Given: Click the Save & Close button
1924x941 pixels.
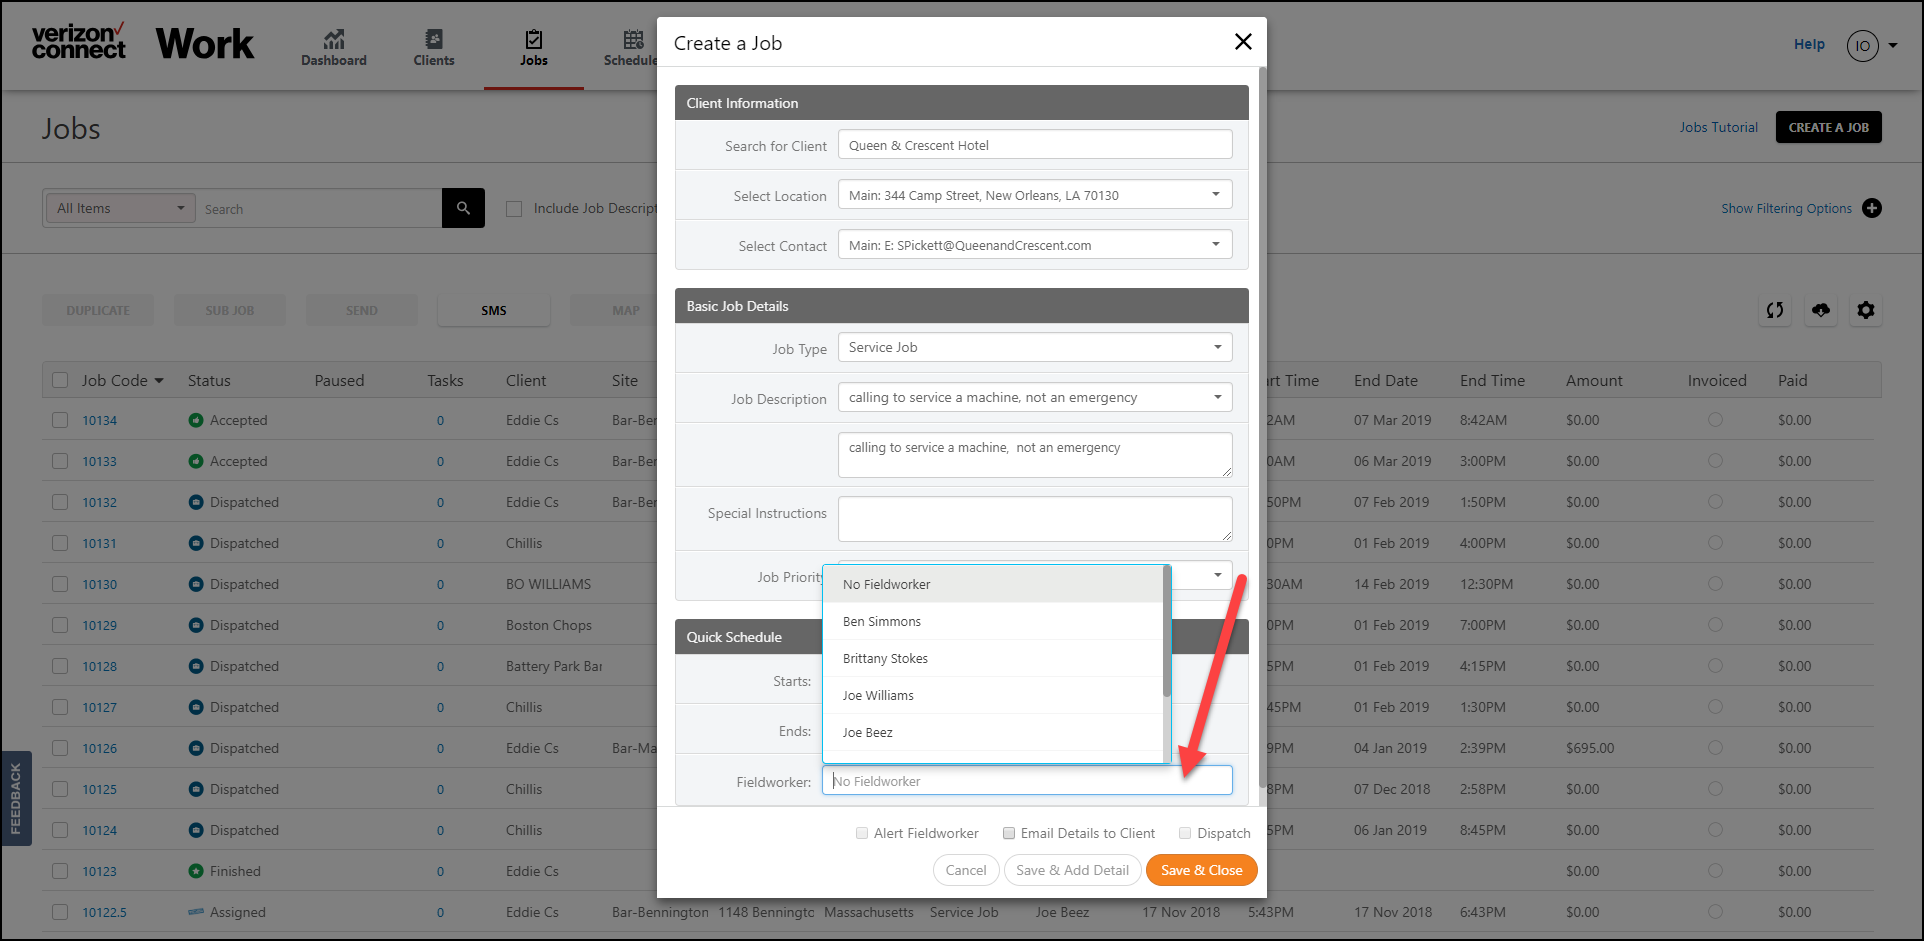Looking at the screenshot, I should click(x=1201, y=870).
